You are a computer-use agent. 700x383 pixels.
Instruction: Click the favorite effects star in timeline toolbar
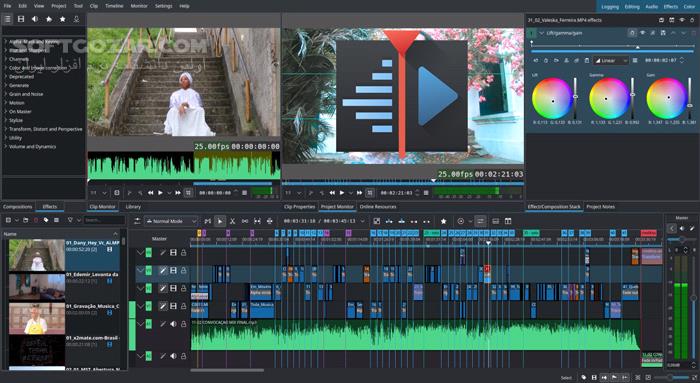443,221
